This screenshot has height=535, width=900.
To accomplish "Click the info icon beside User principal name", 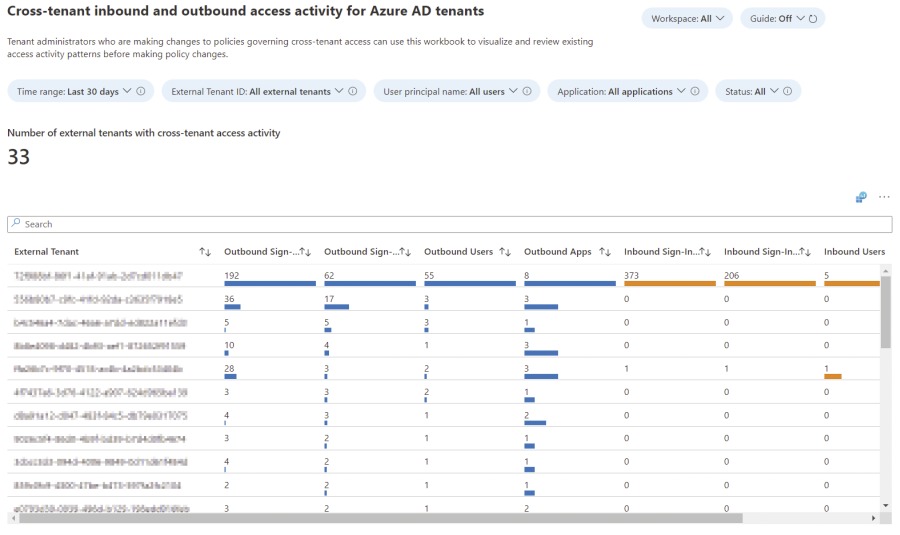I will click(527, 91).
